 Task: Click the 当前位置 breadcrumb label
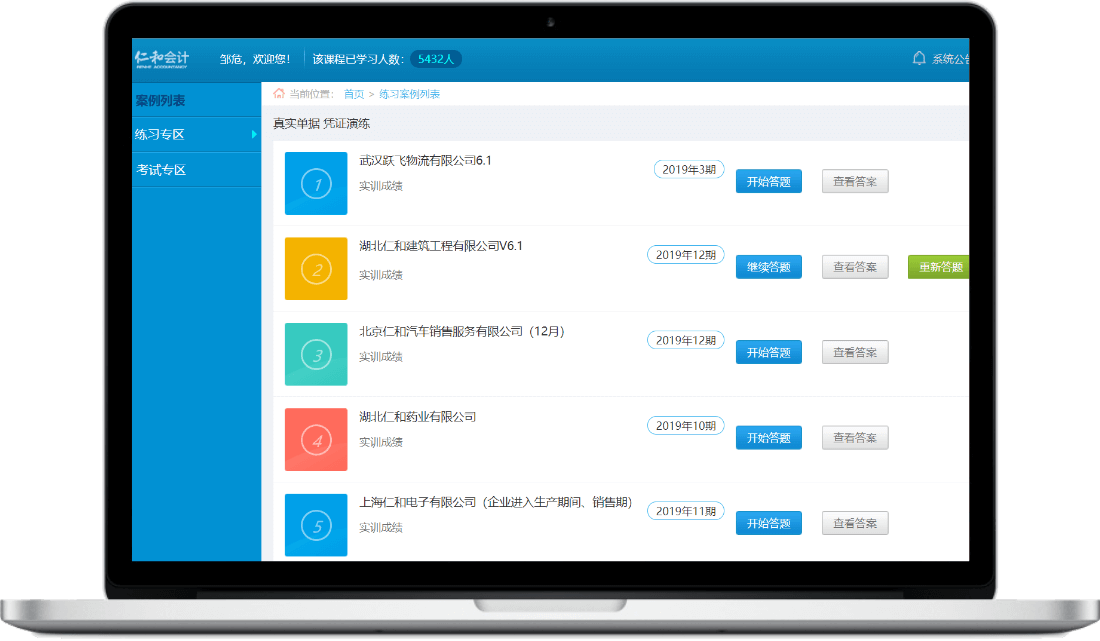tap(311, 94)
